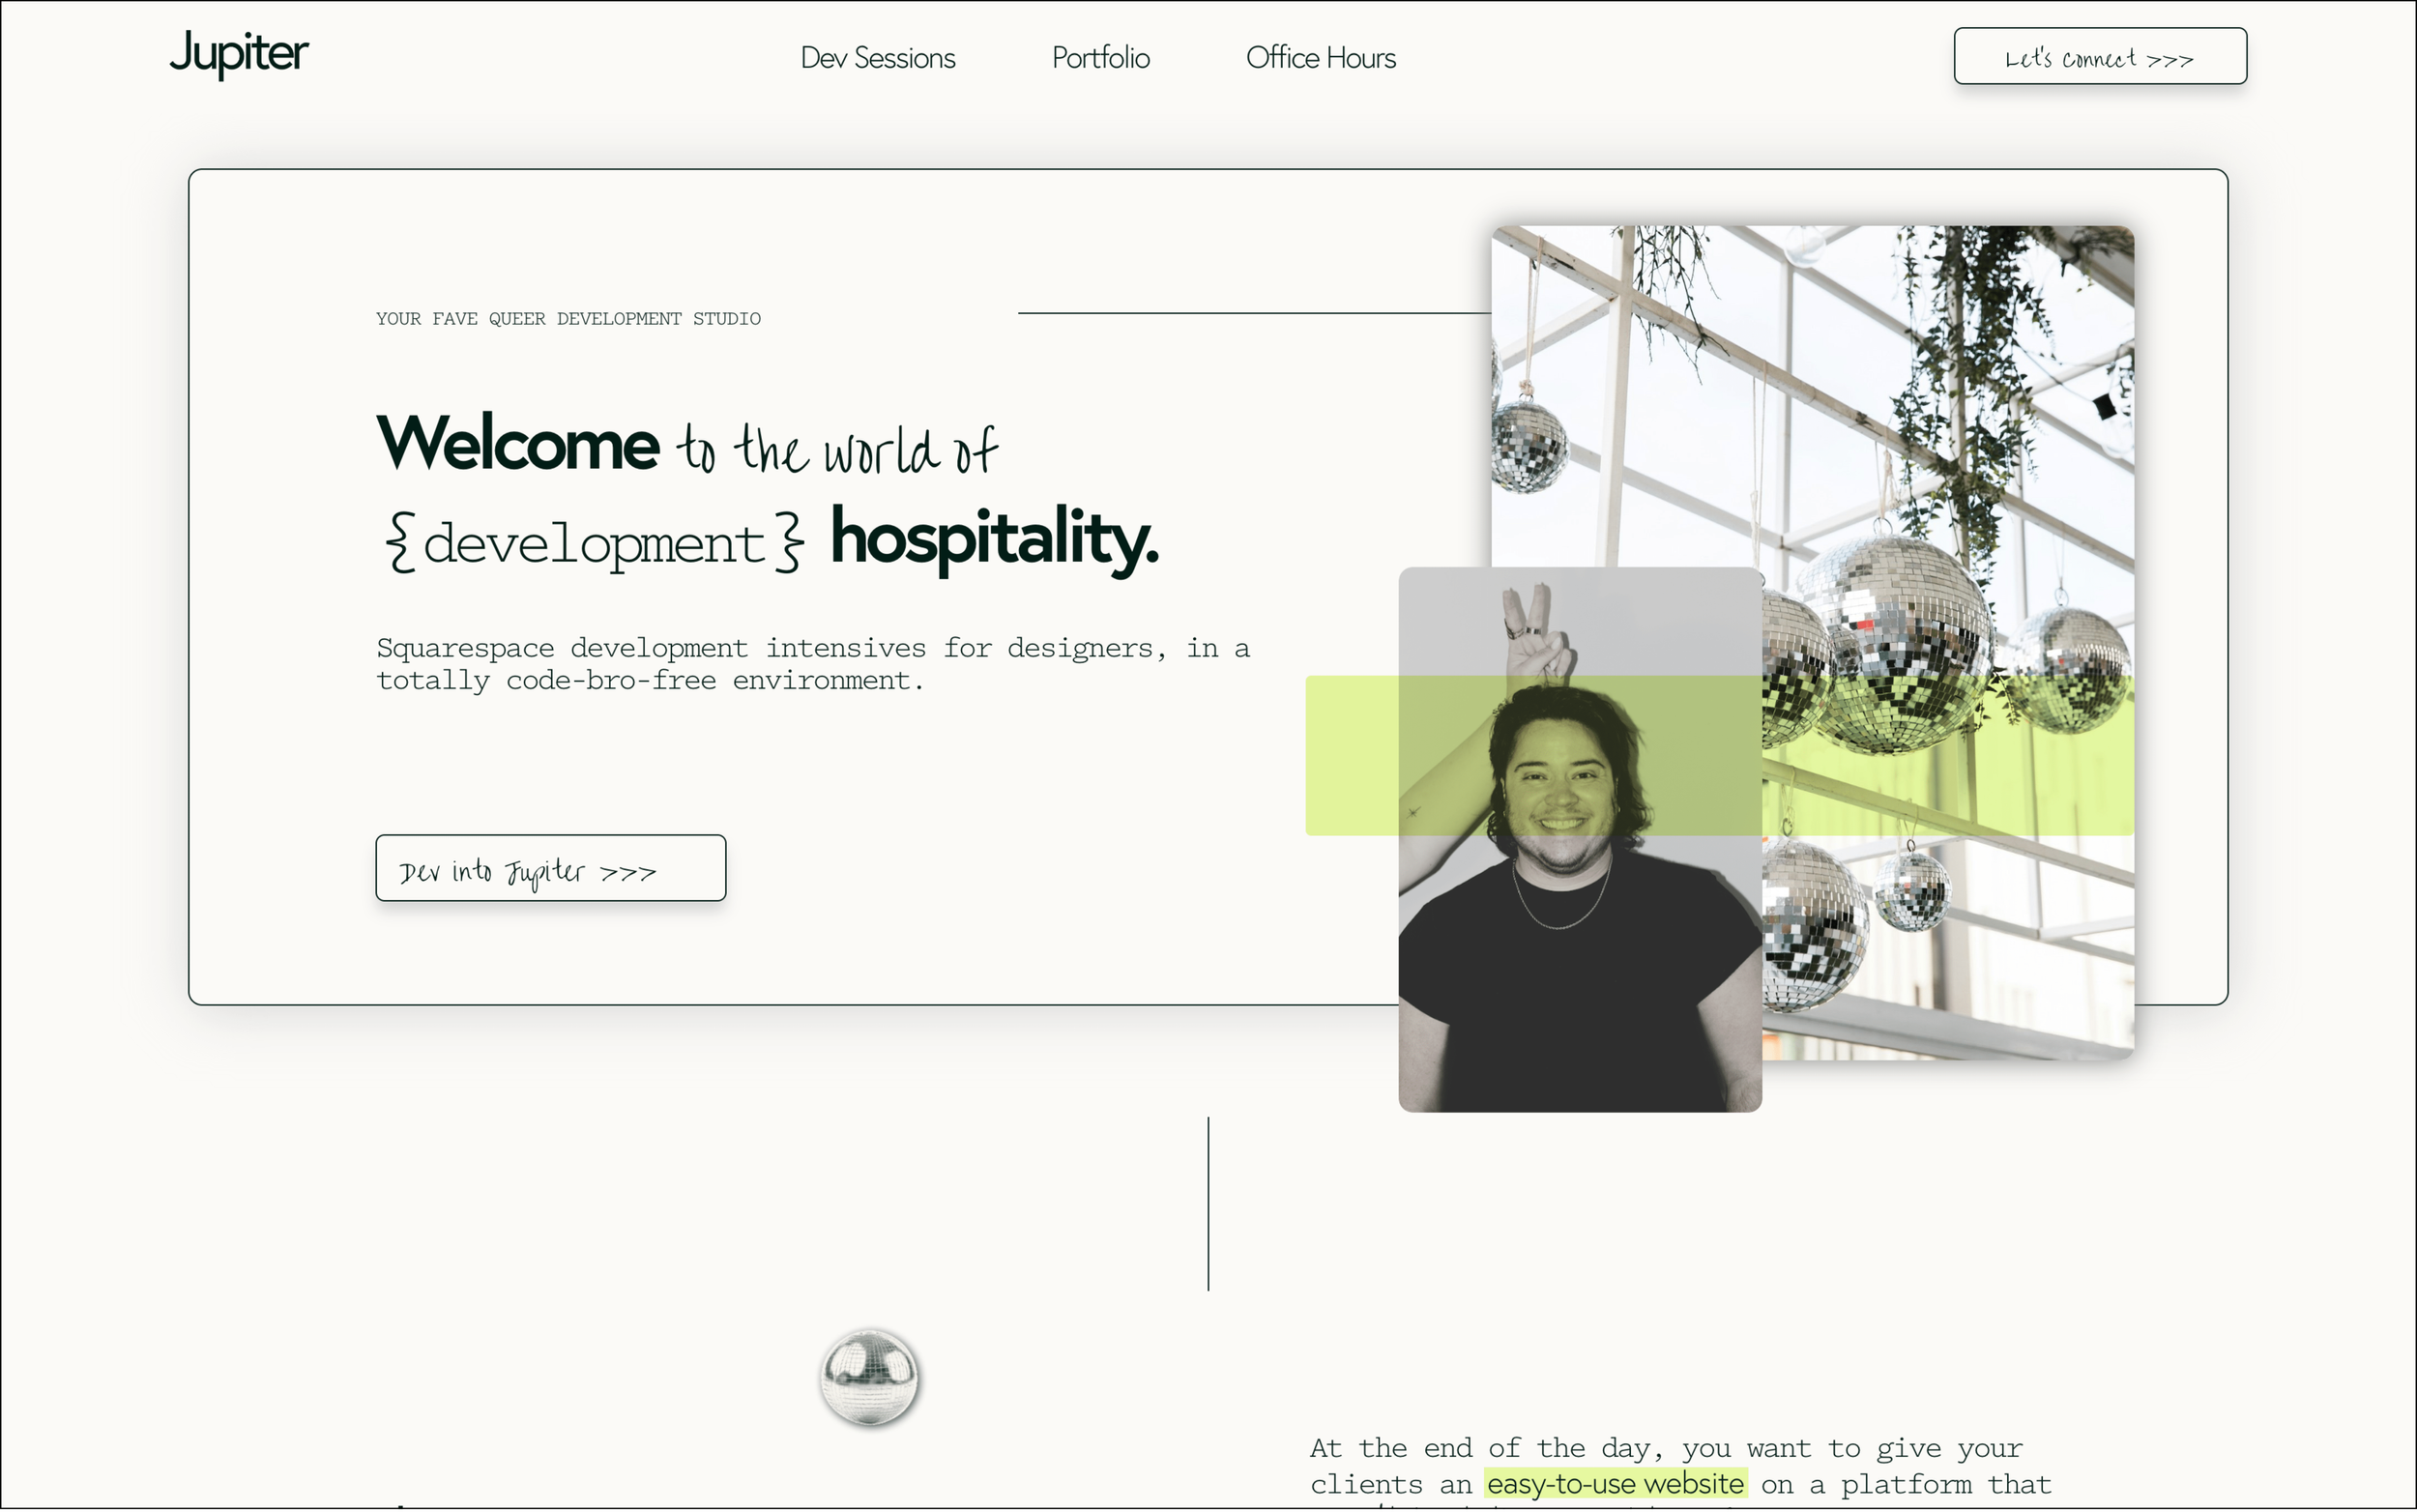
Task: Click the "Welcome to the world of" heading
Action: (686, 445)
